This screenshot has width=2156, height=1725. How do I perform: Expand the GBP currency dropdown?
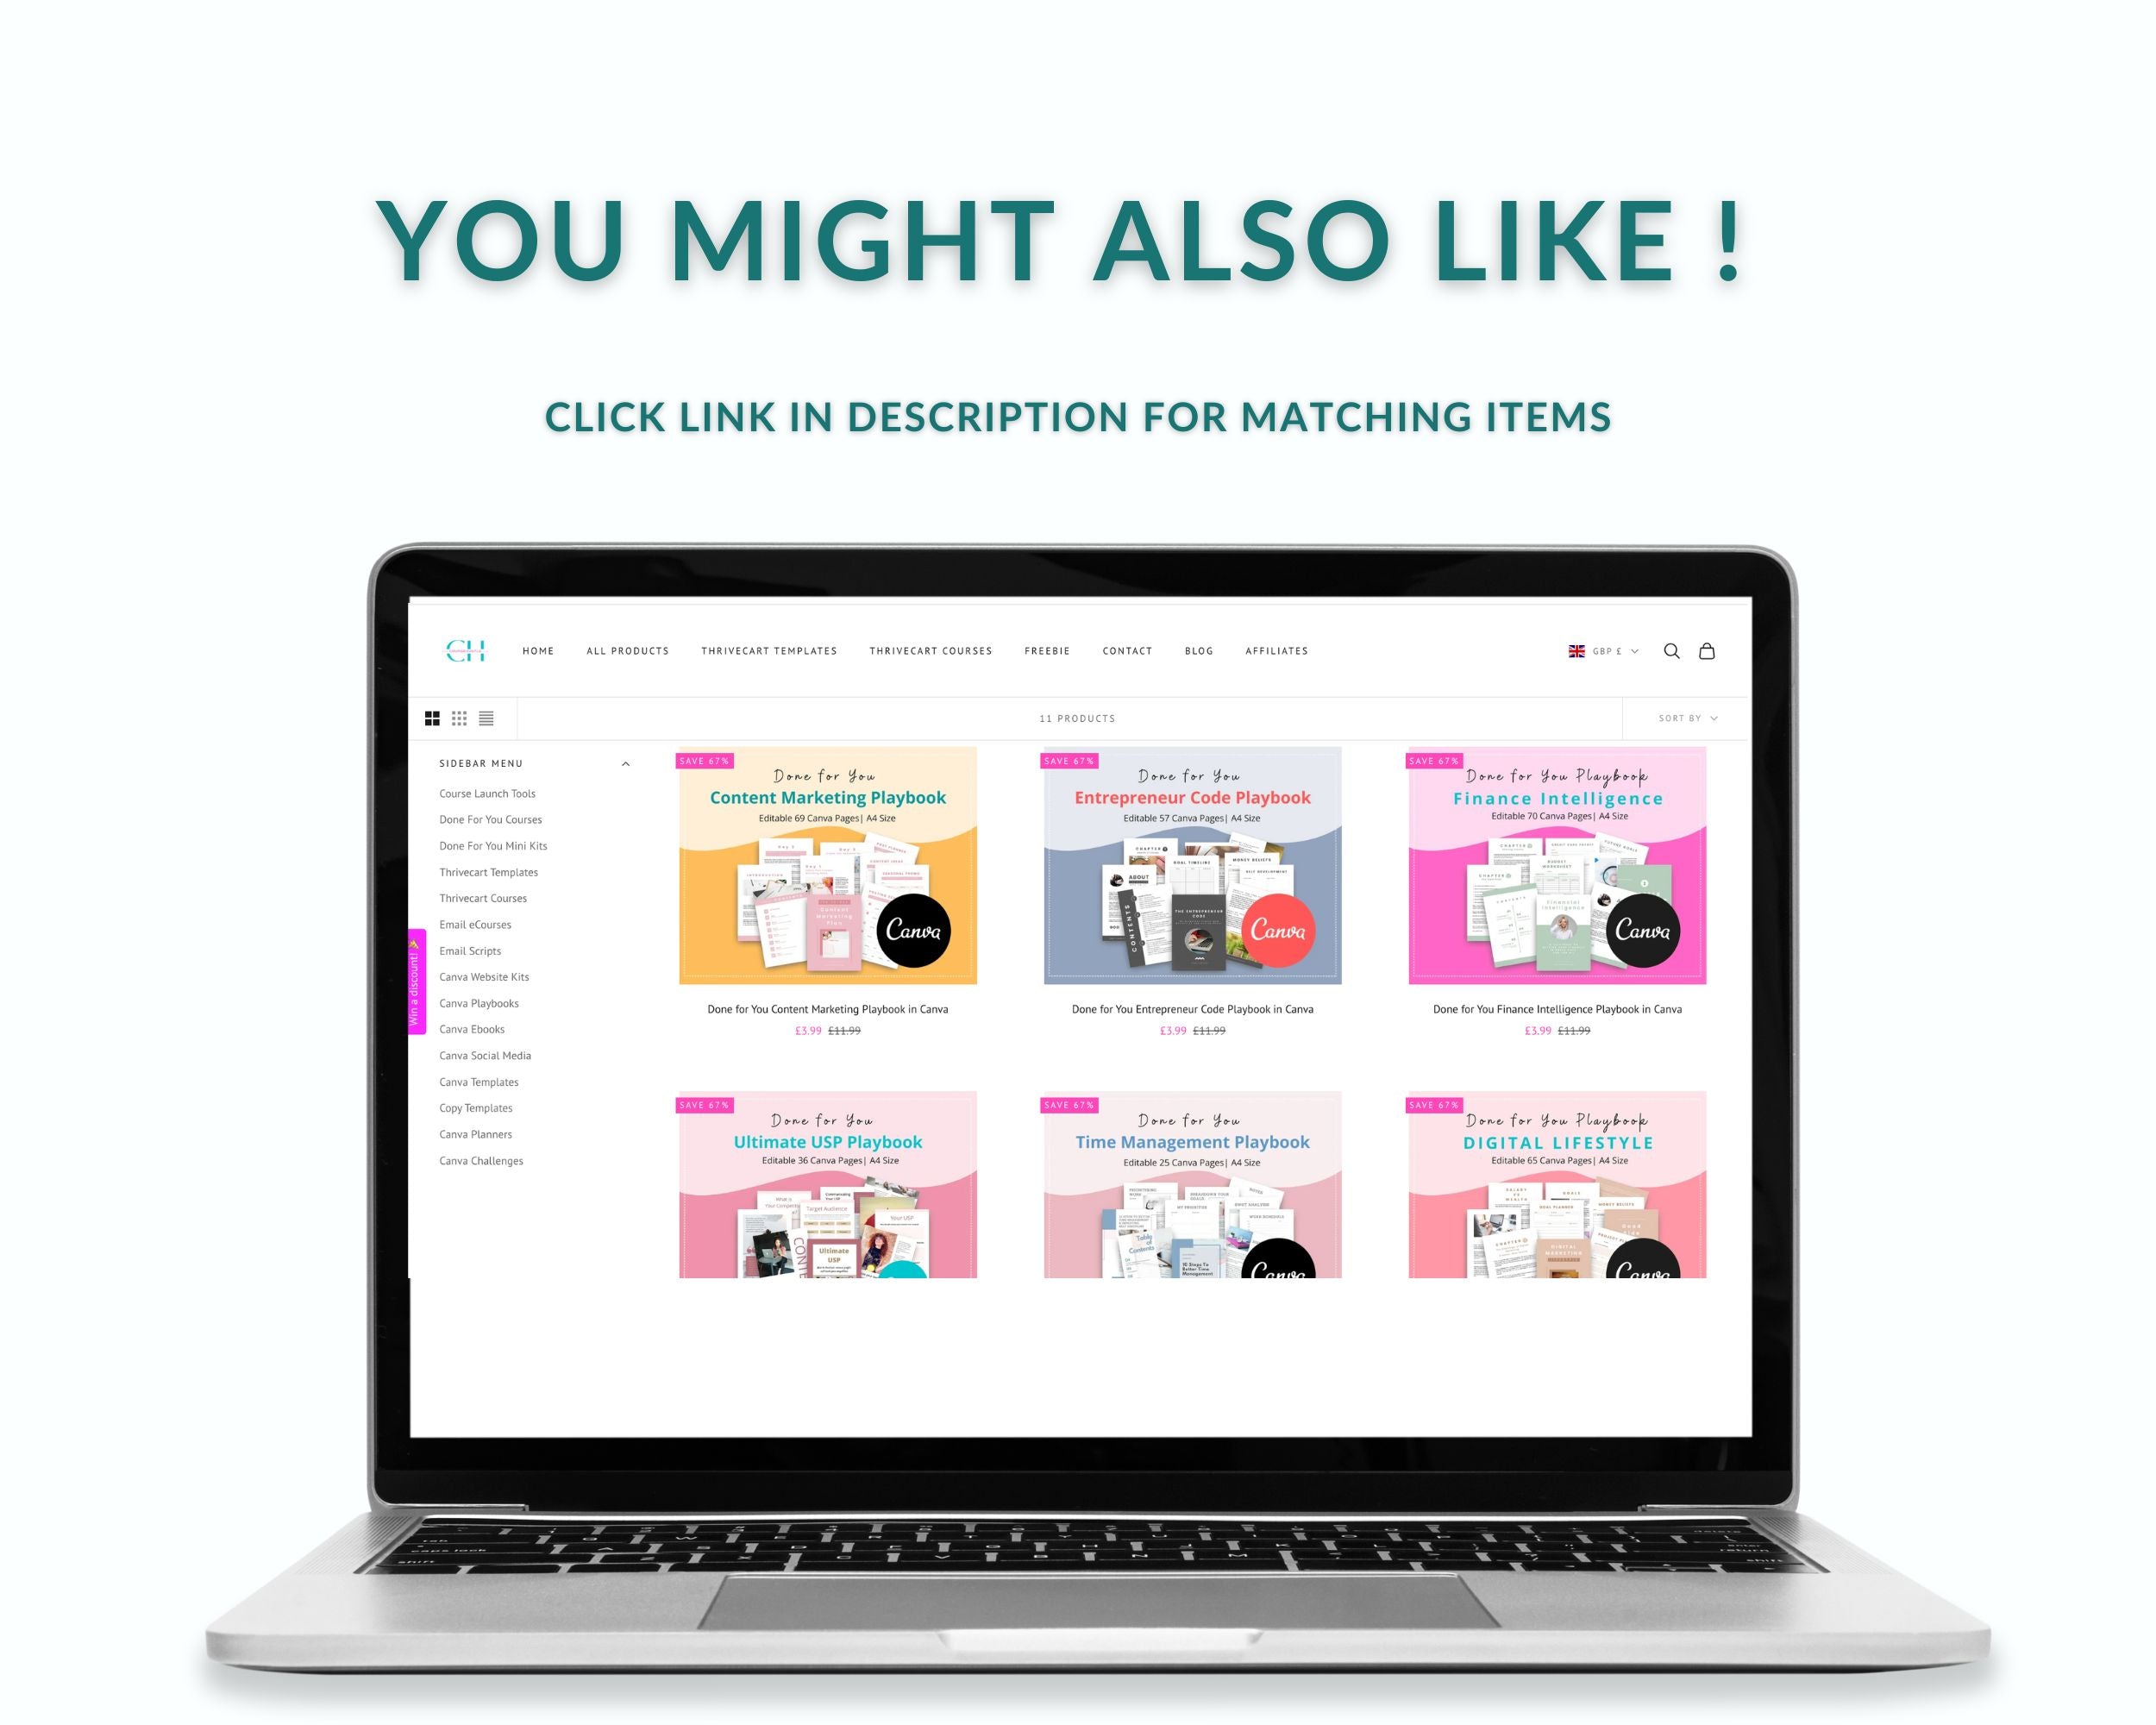[x=1600, y=651]
